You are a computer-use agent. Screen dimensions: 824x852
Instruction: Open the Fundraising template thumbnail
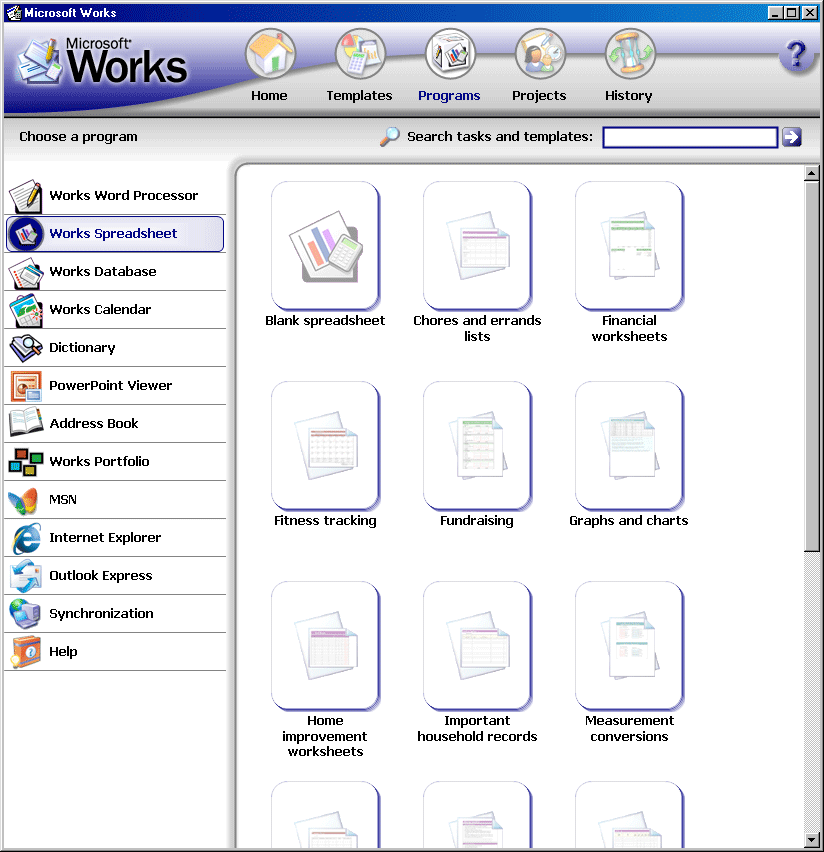(x=477, y=446)
